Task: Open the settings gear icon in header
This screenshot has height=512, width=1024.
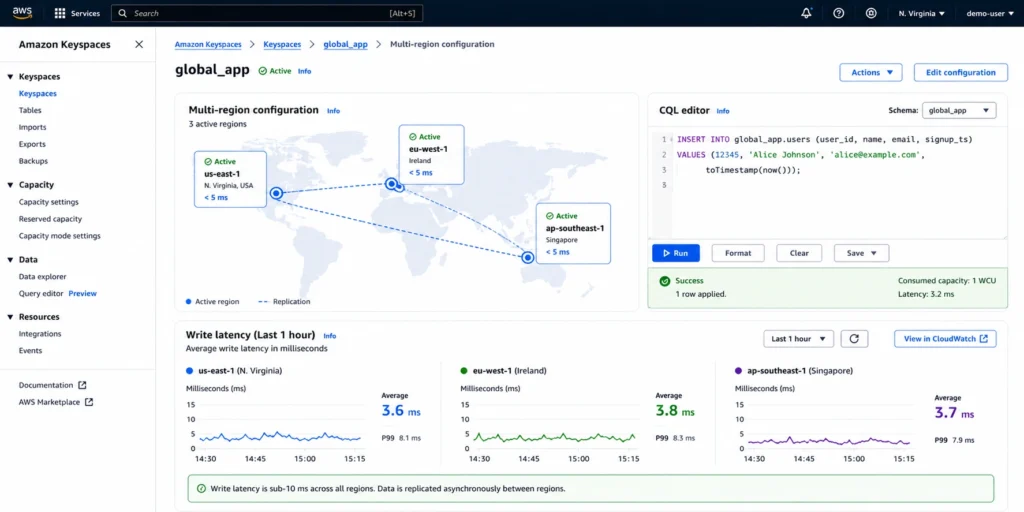Action: click(871, 13)
